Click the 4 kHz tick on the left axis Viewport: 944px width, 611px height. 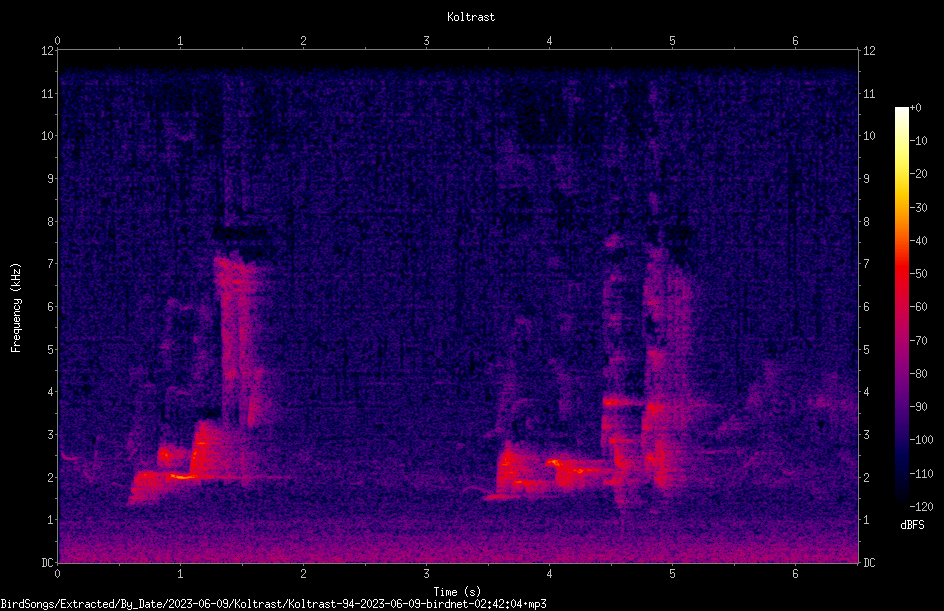click(x=50, y=392)
